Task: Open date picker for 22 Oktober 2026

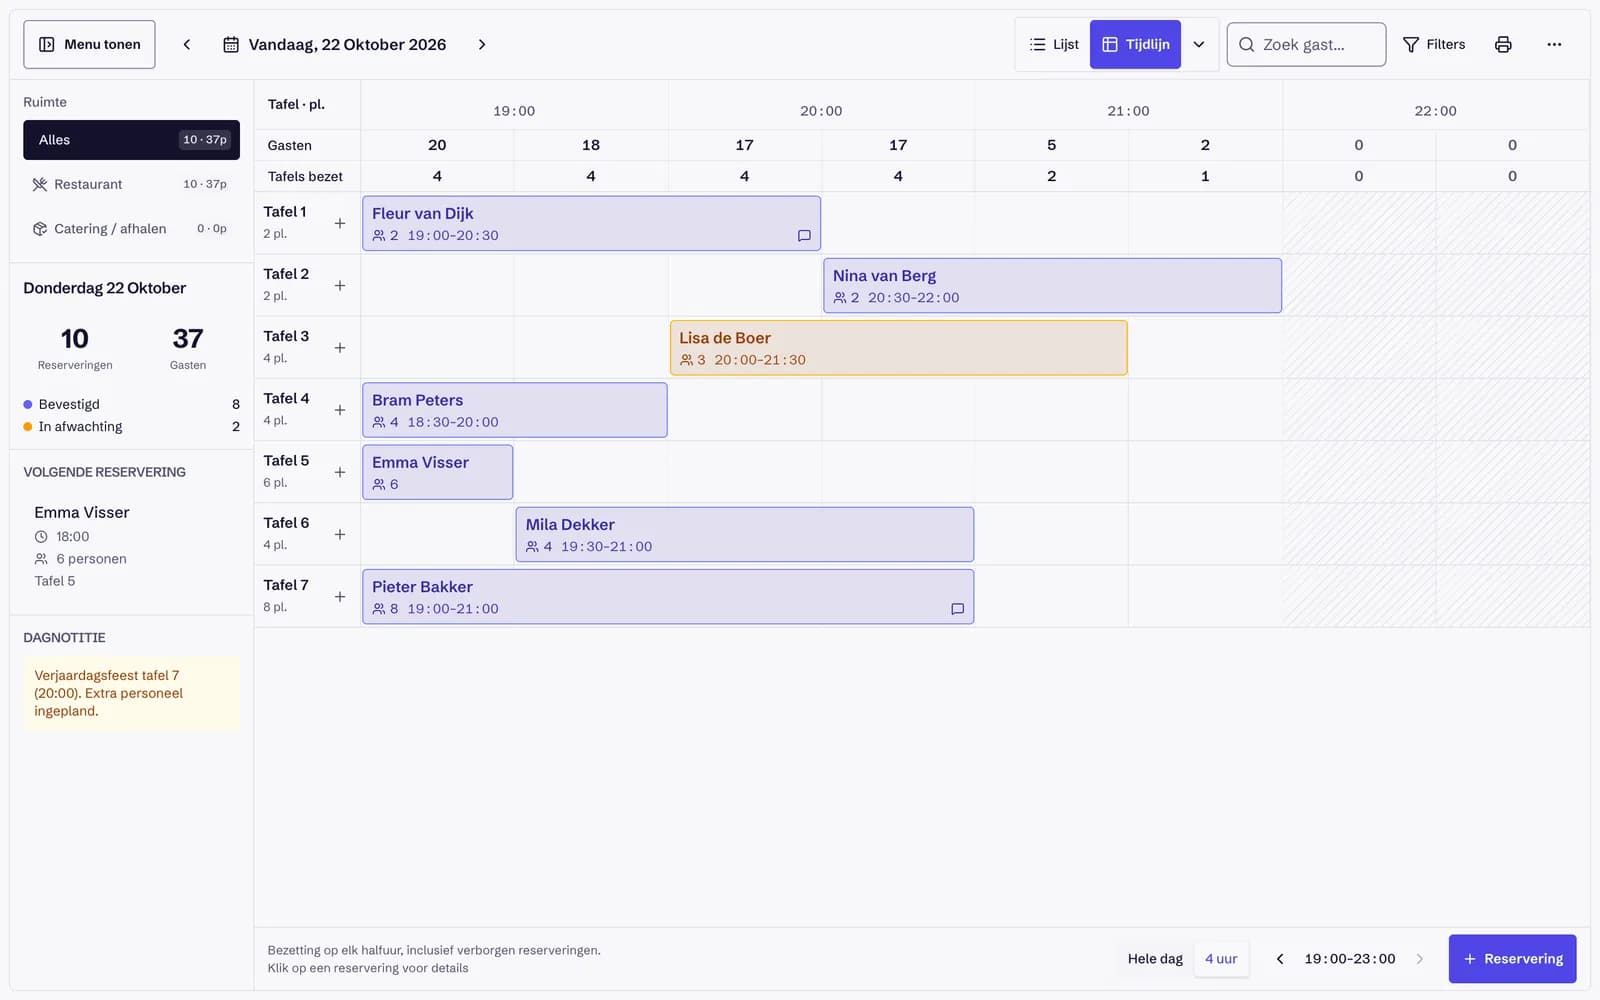Action: [x=335, y=44]
